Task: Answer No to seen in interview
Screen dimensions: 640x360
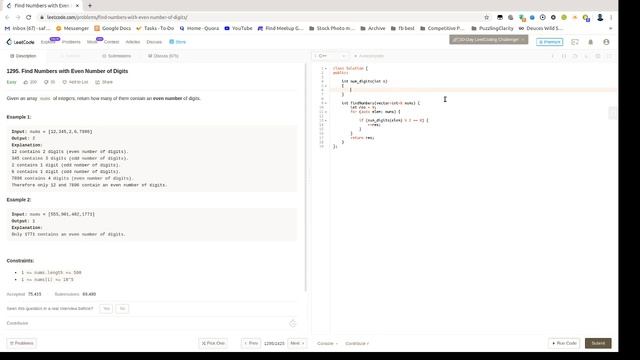Action: pyautogui.click(x=122, y=309)
